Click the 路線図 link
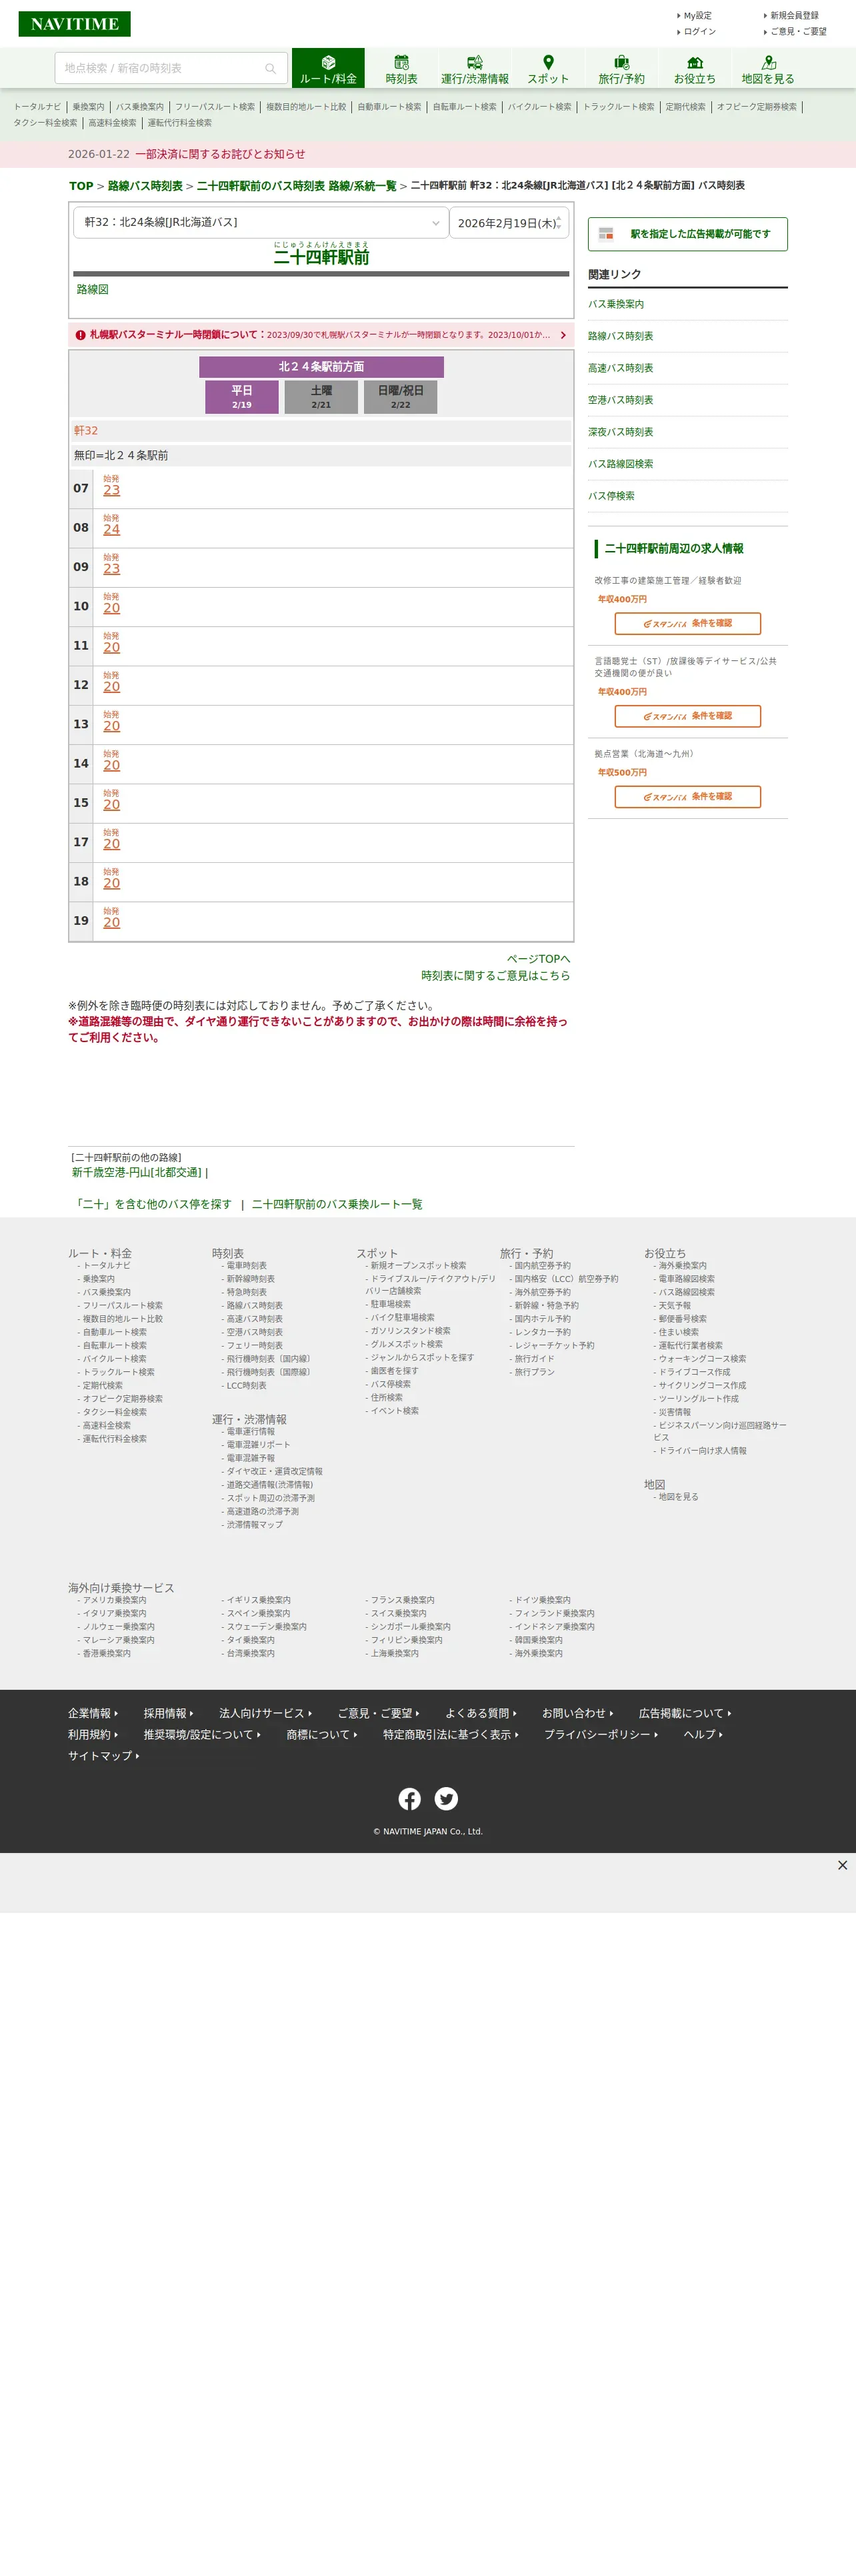This screenshot has width=856, height=2576. [93, 289]
